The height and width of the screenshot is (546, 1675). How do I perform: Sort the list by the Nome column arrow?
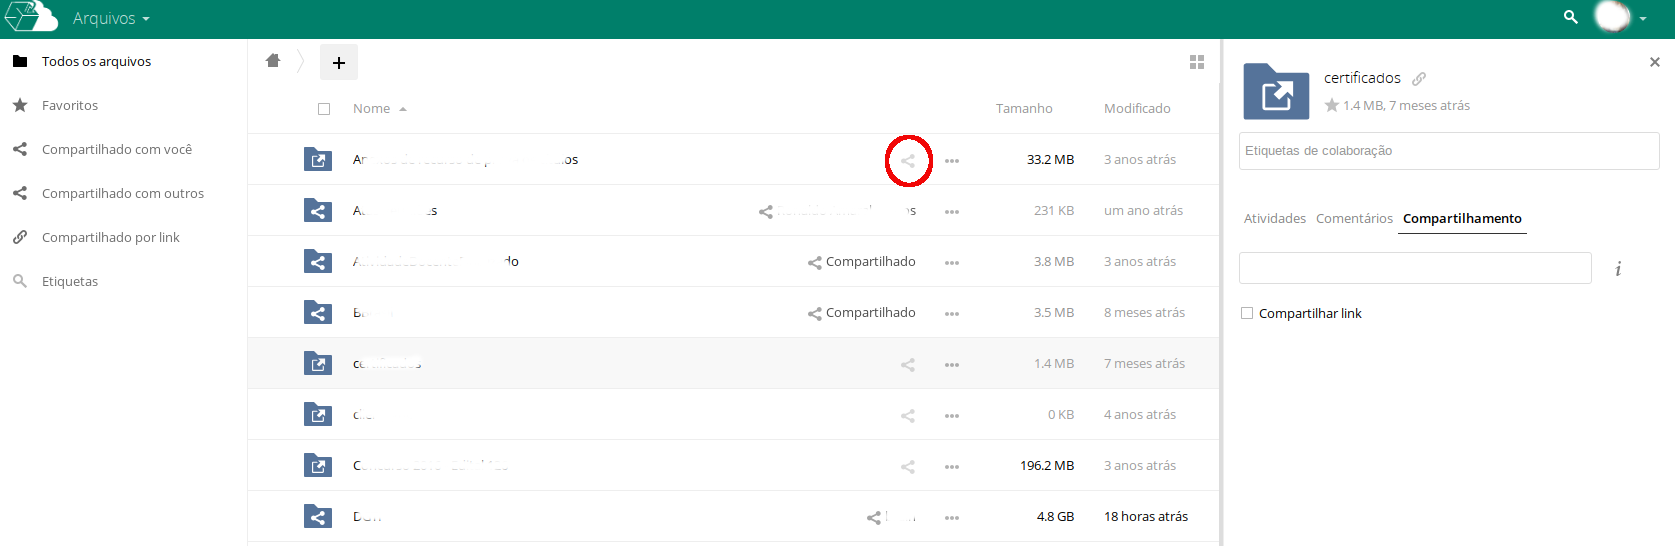click(403, 109)
